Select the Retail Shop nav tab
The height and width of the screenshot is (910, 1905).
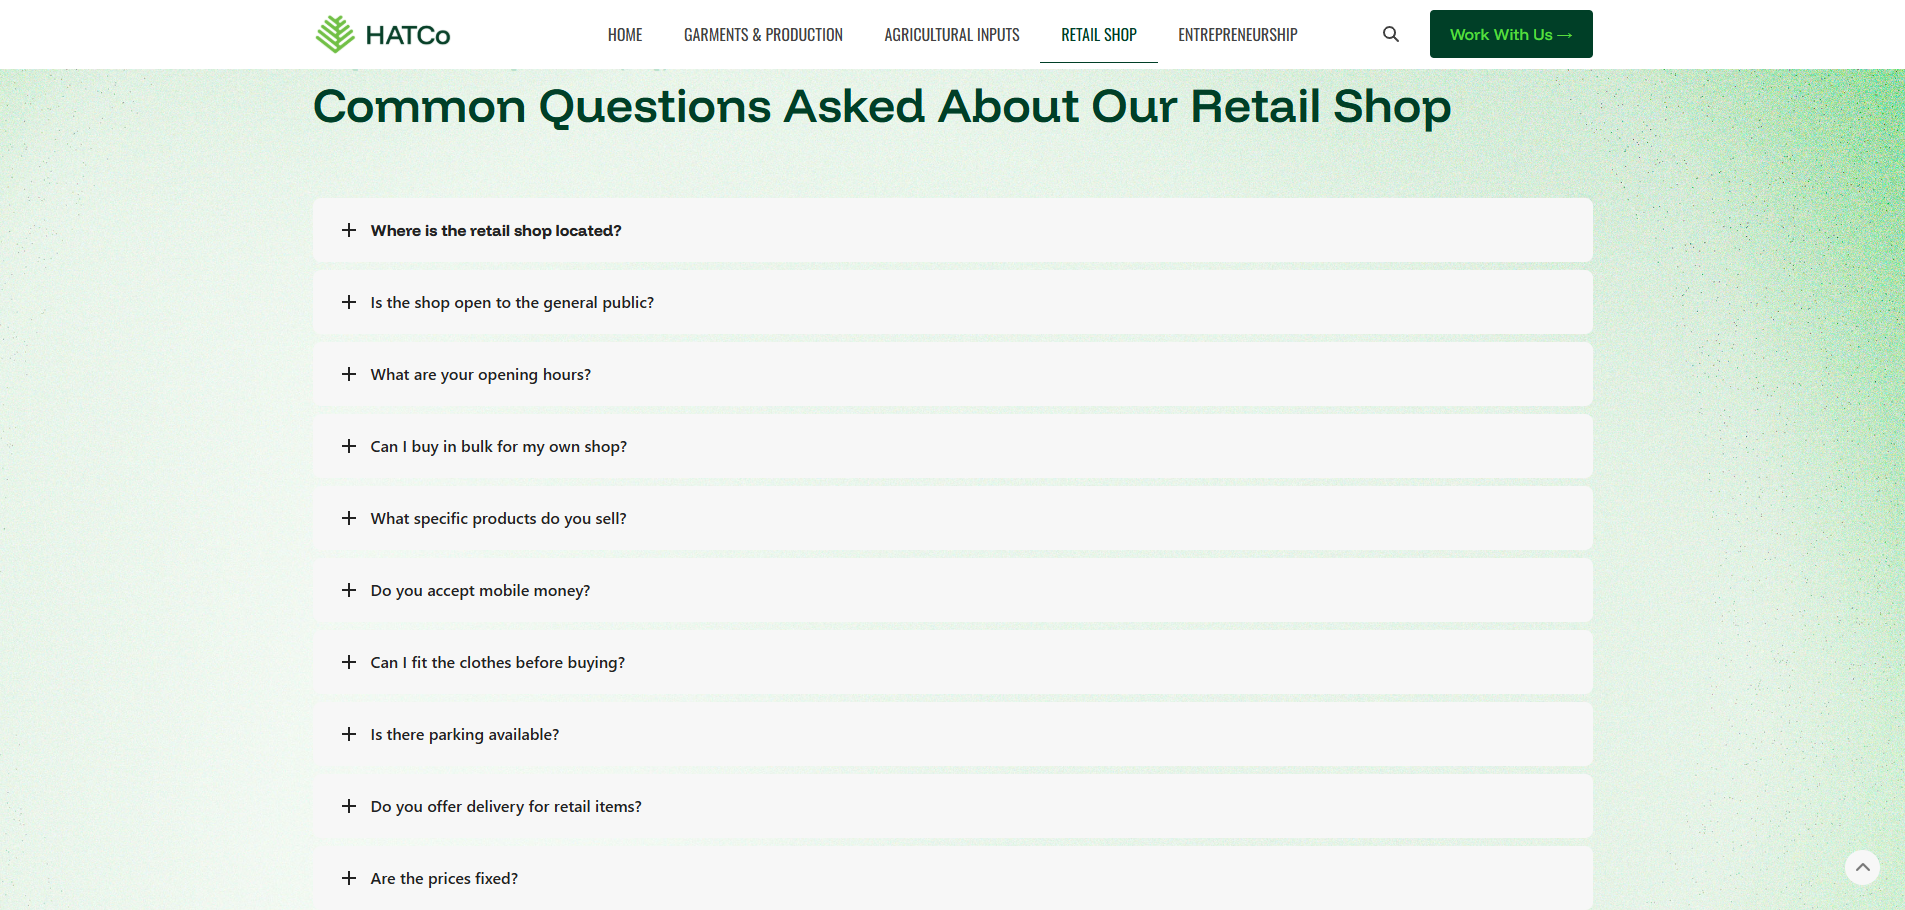(x=1098, y=35)
